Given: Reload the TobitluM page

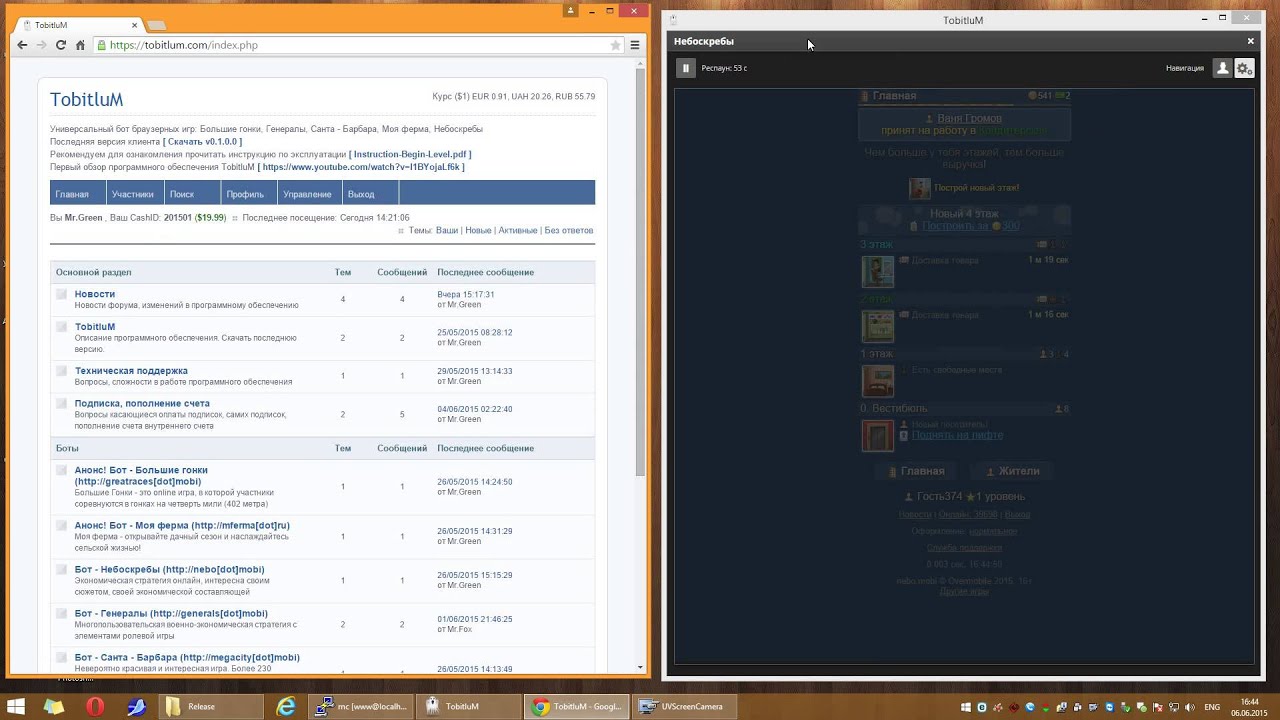Looking at the screenshot, I should pyautogui.click(x=61, y=45).
